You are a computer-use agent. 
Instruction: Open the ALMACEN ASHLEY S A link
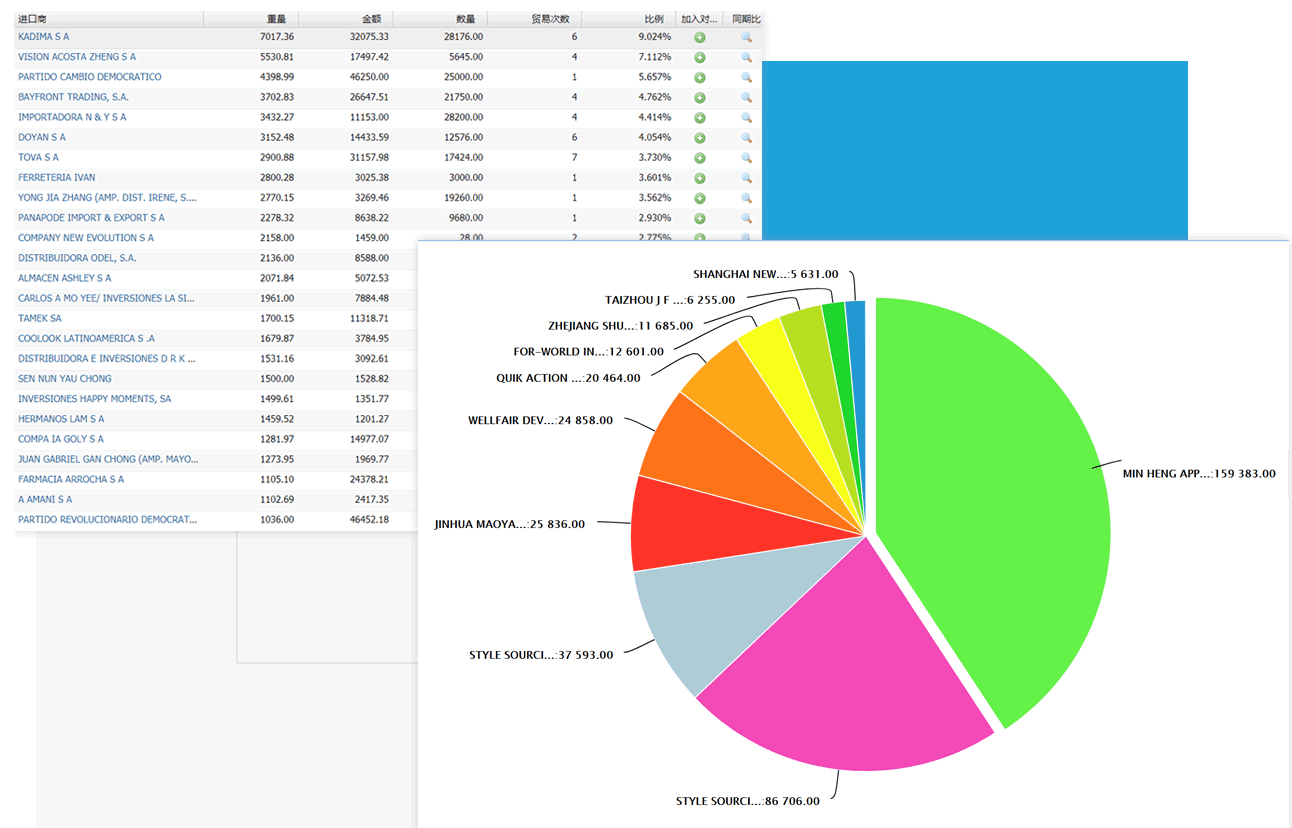tap(65, 278)
